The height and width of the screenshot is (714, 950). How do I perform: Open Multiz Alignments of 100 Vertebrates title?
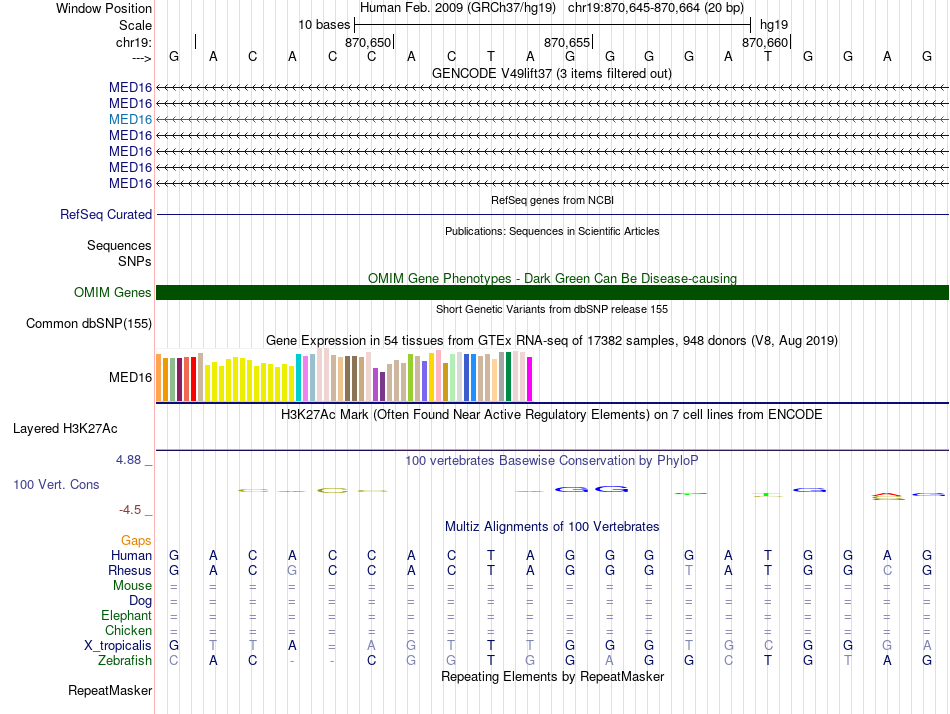tap(551, 526)
